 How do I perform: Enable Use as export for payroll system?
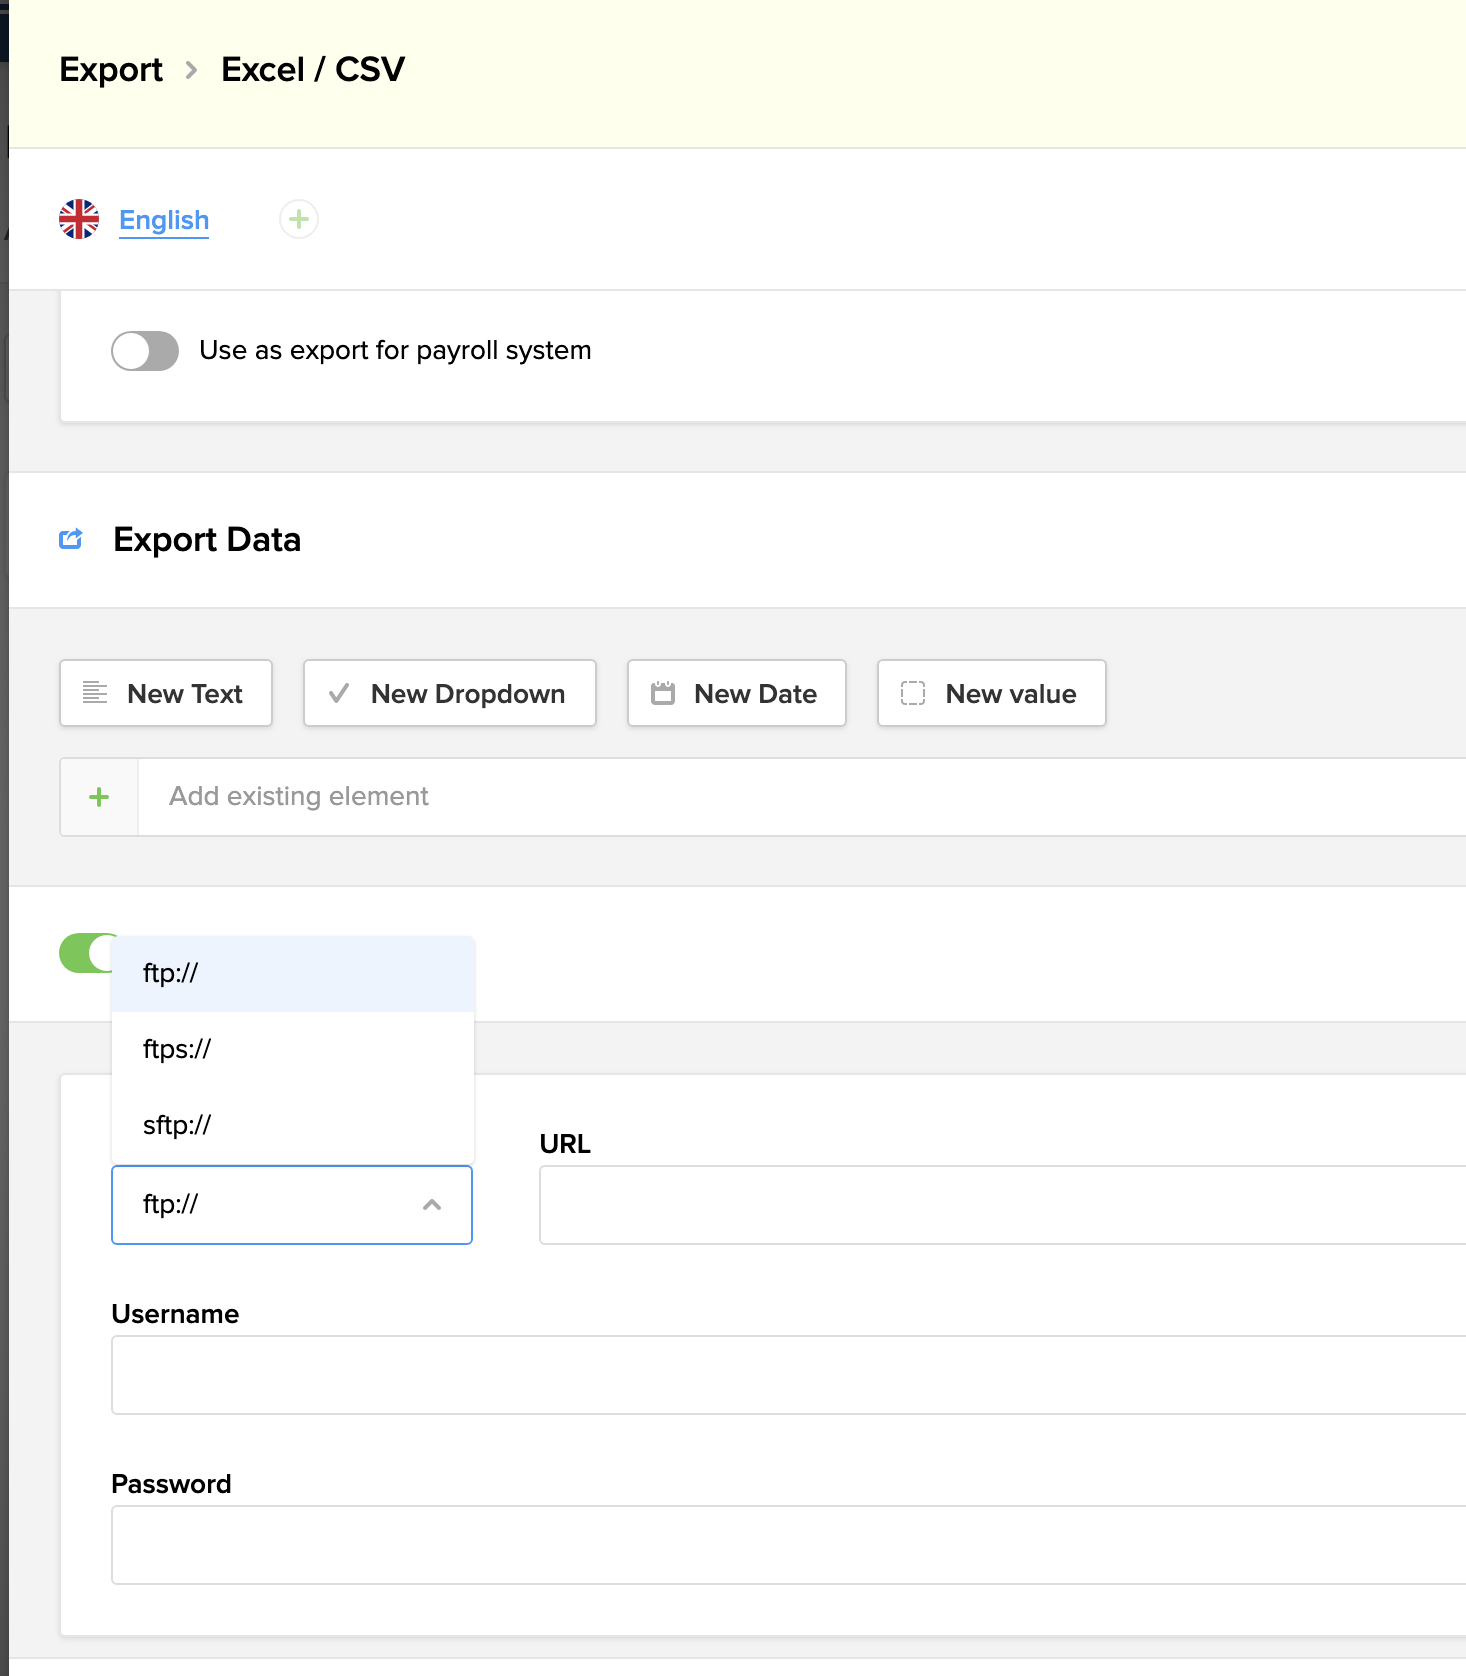coord(145,351)
